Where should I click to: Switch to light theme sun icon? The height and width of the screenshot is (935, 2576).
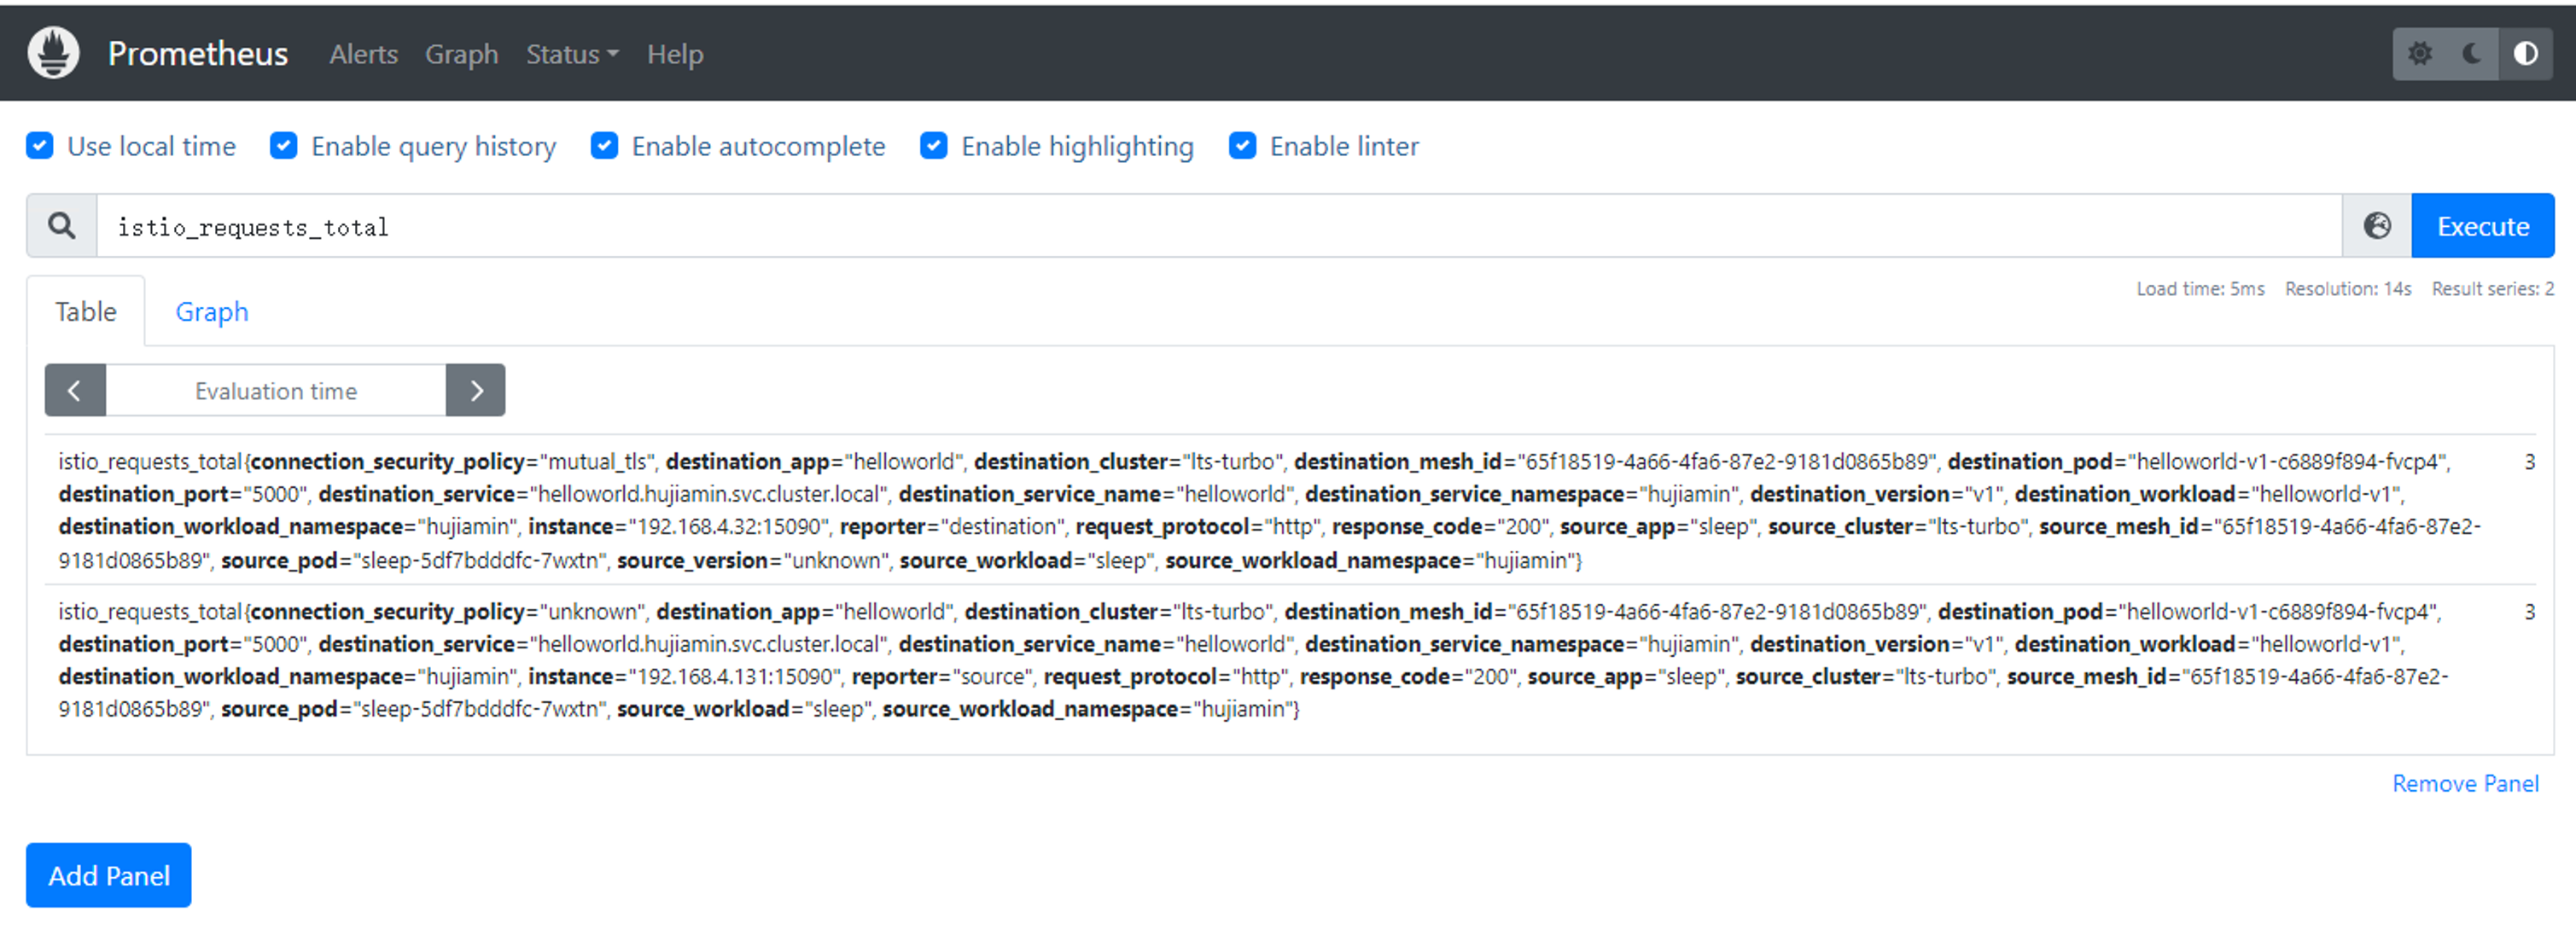tap(2419, 53)
